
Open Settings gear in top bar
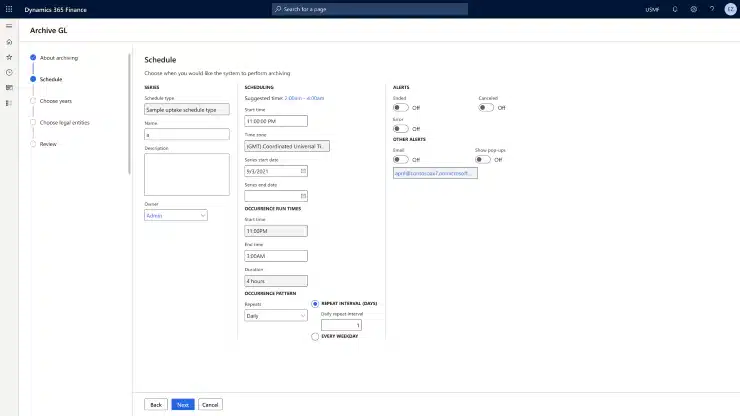(x=693, y=9)
